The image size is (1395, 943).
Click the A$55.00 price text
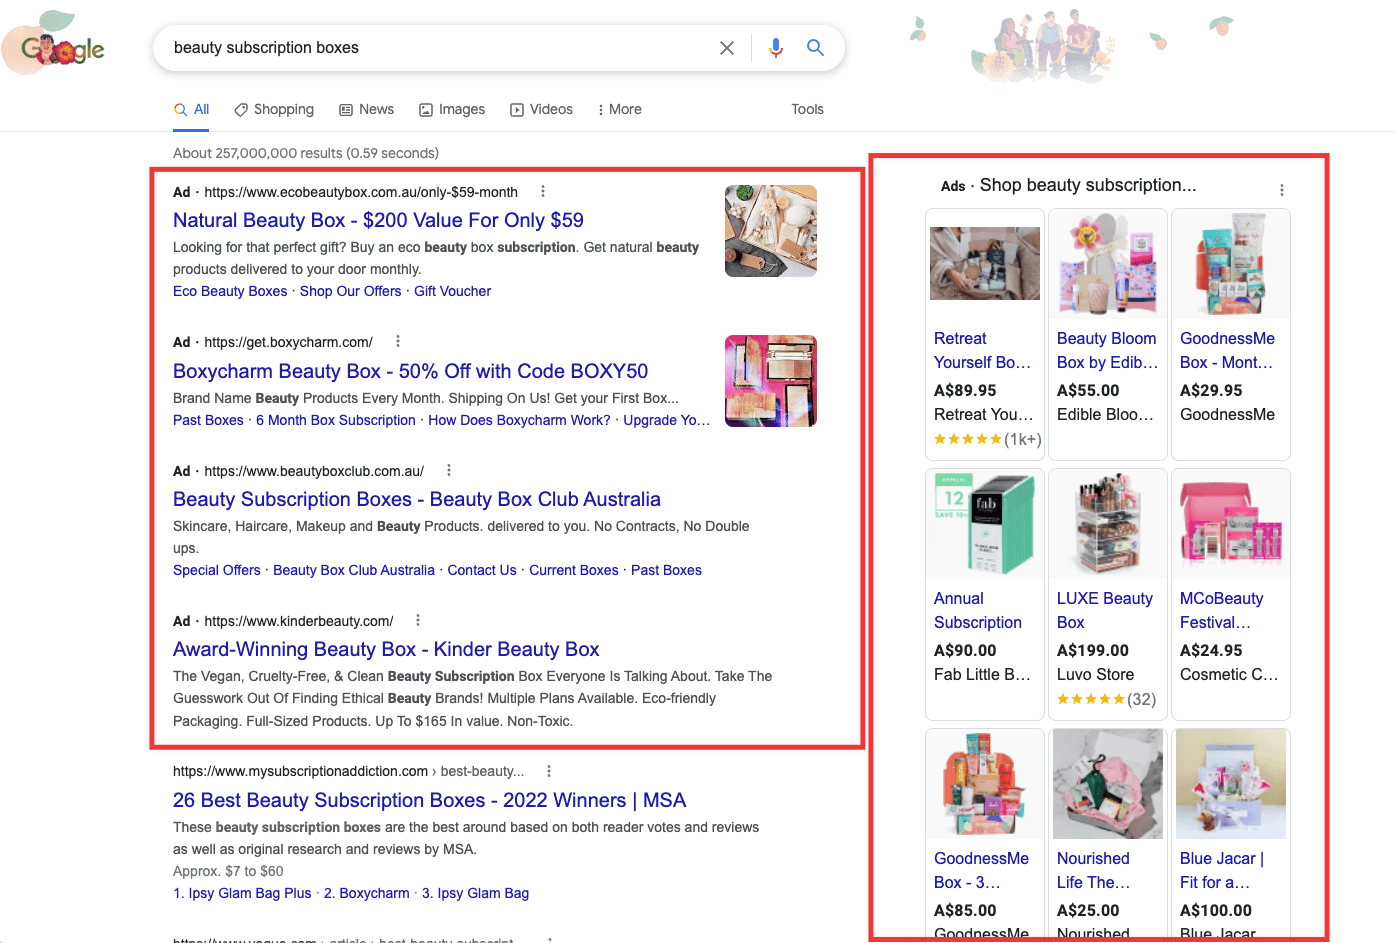pos(1088,390)
